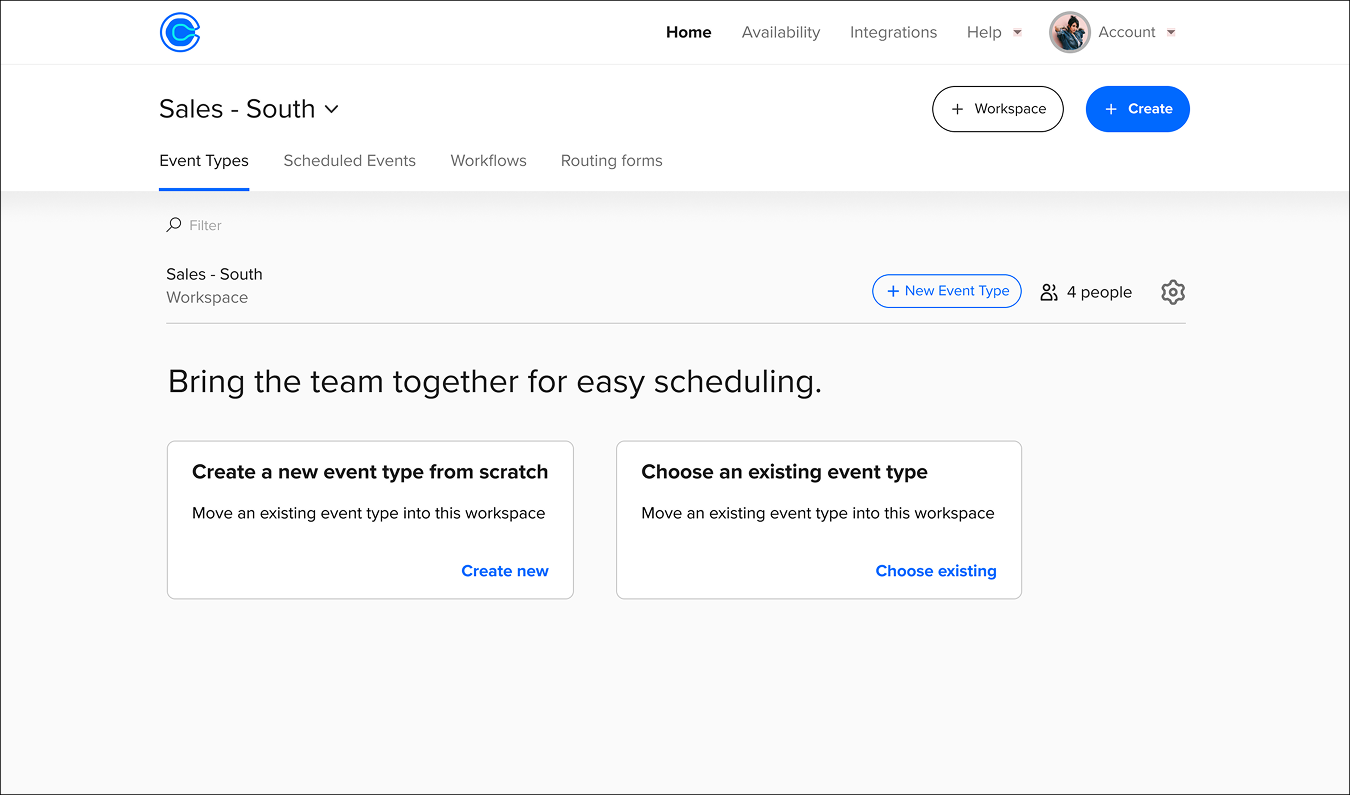Viewport: 1350px width, 795px height.
Task: Click the user profile avatar
Action: (x=1069, y=32)
